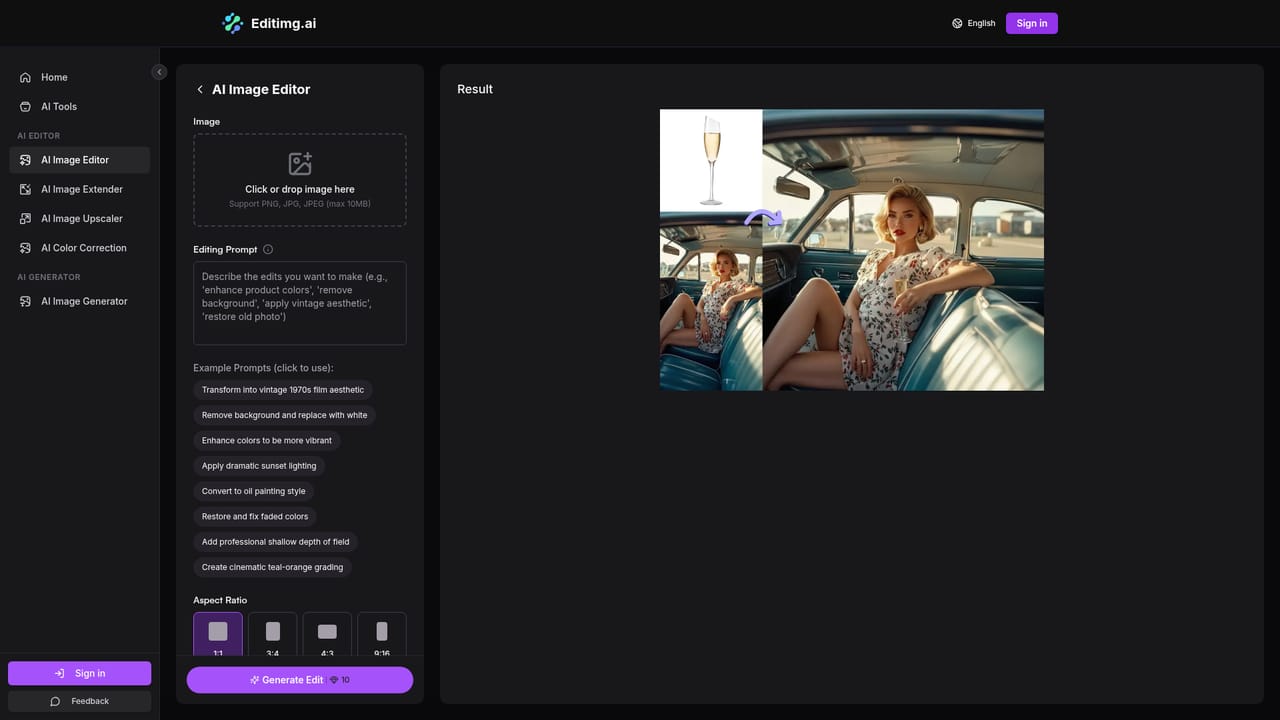Use the 'Transform into vintage 1970s film aesthetic' prompt
Screen dimensions: 1280x720
coord(283,390)
